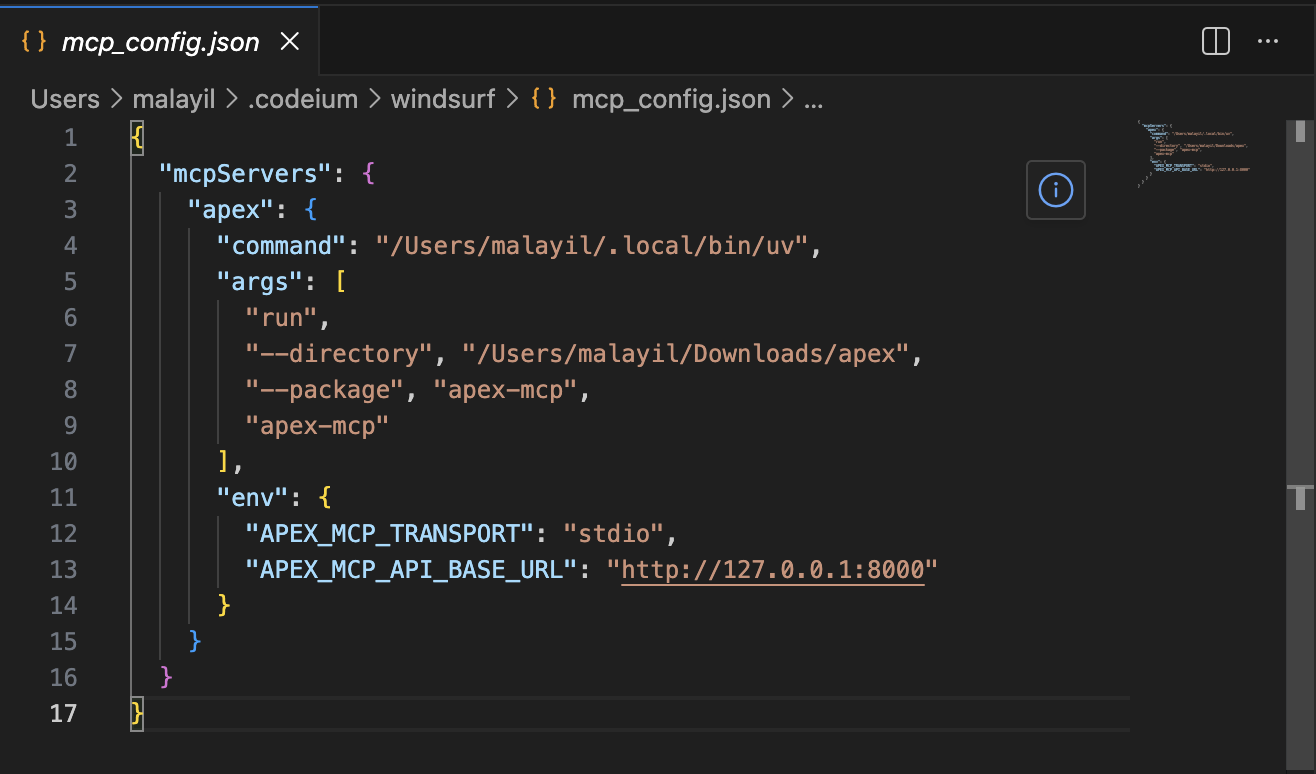
Task: Click line number 10 in gutter
Action: coord(63,461)
